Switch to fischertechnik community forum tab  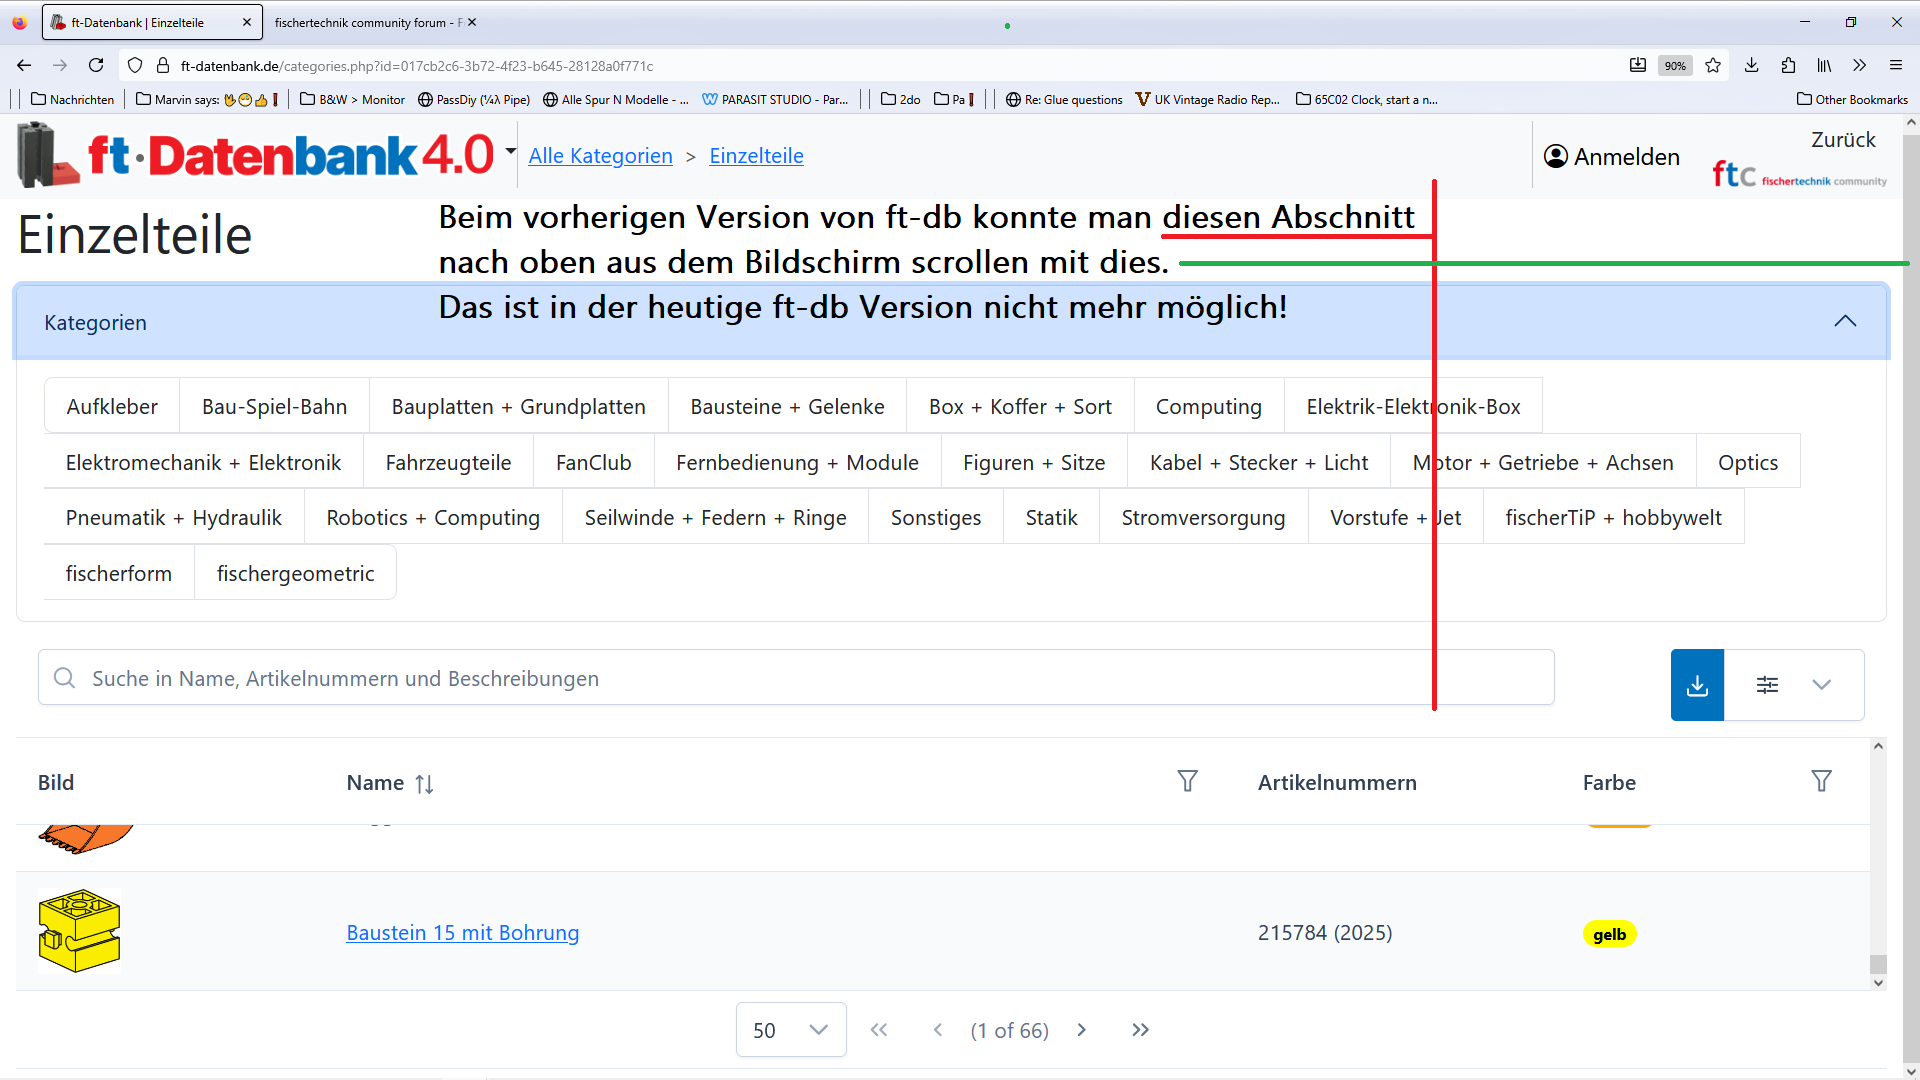[x=367, y=22]
